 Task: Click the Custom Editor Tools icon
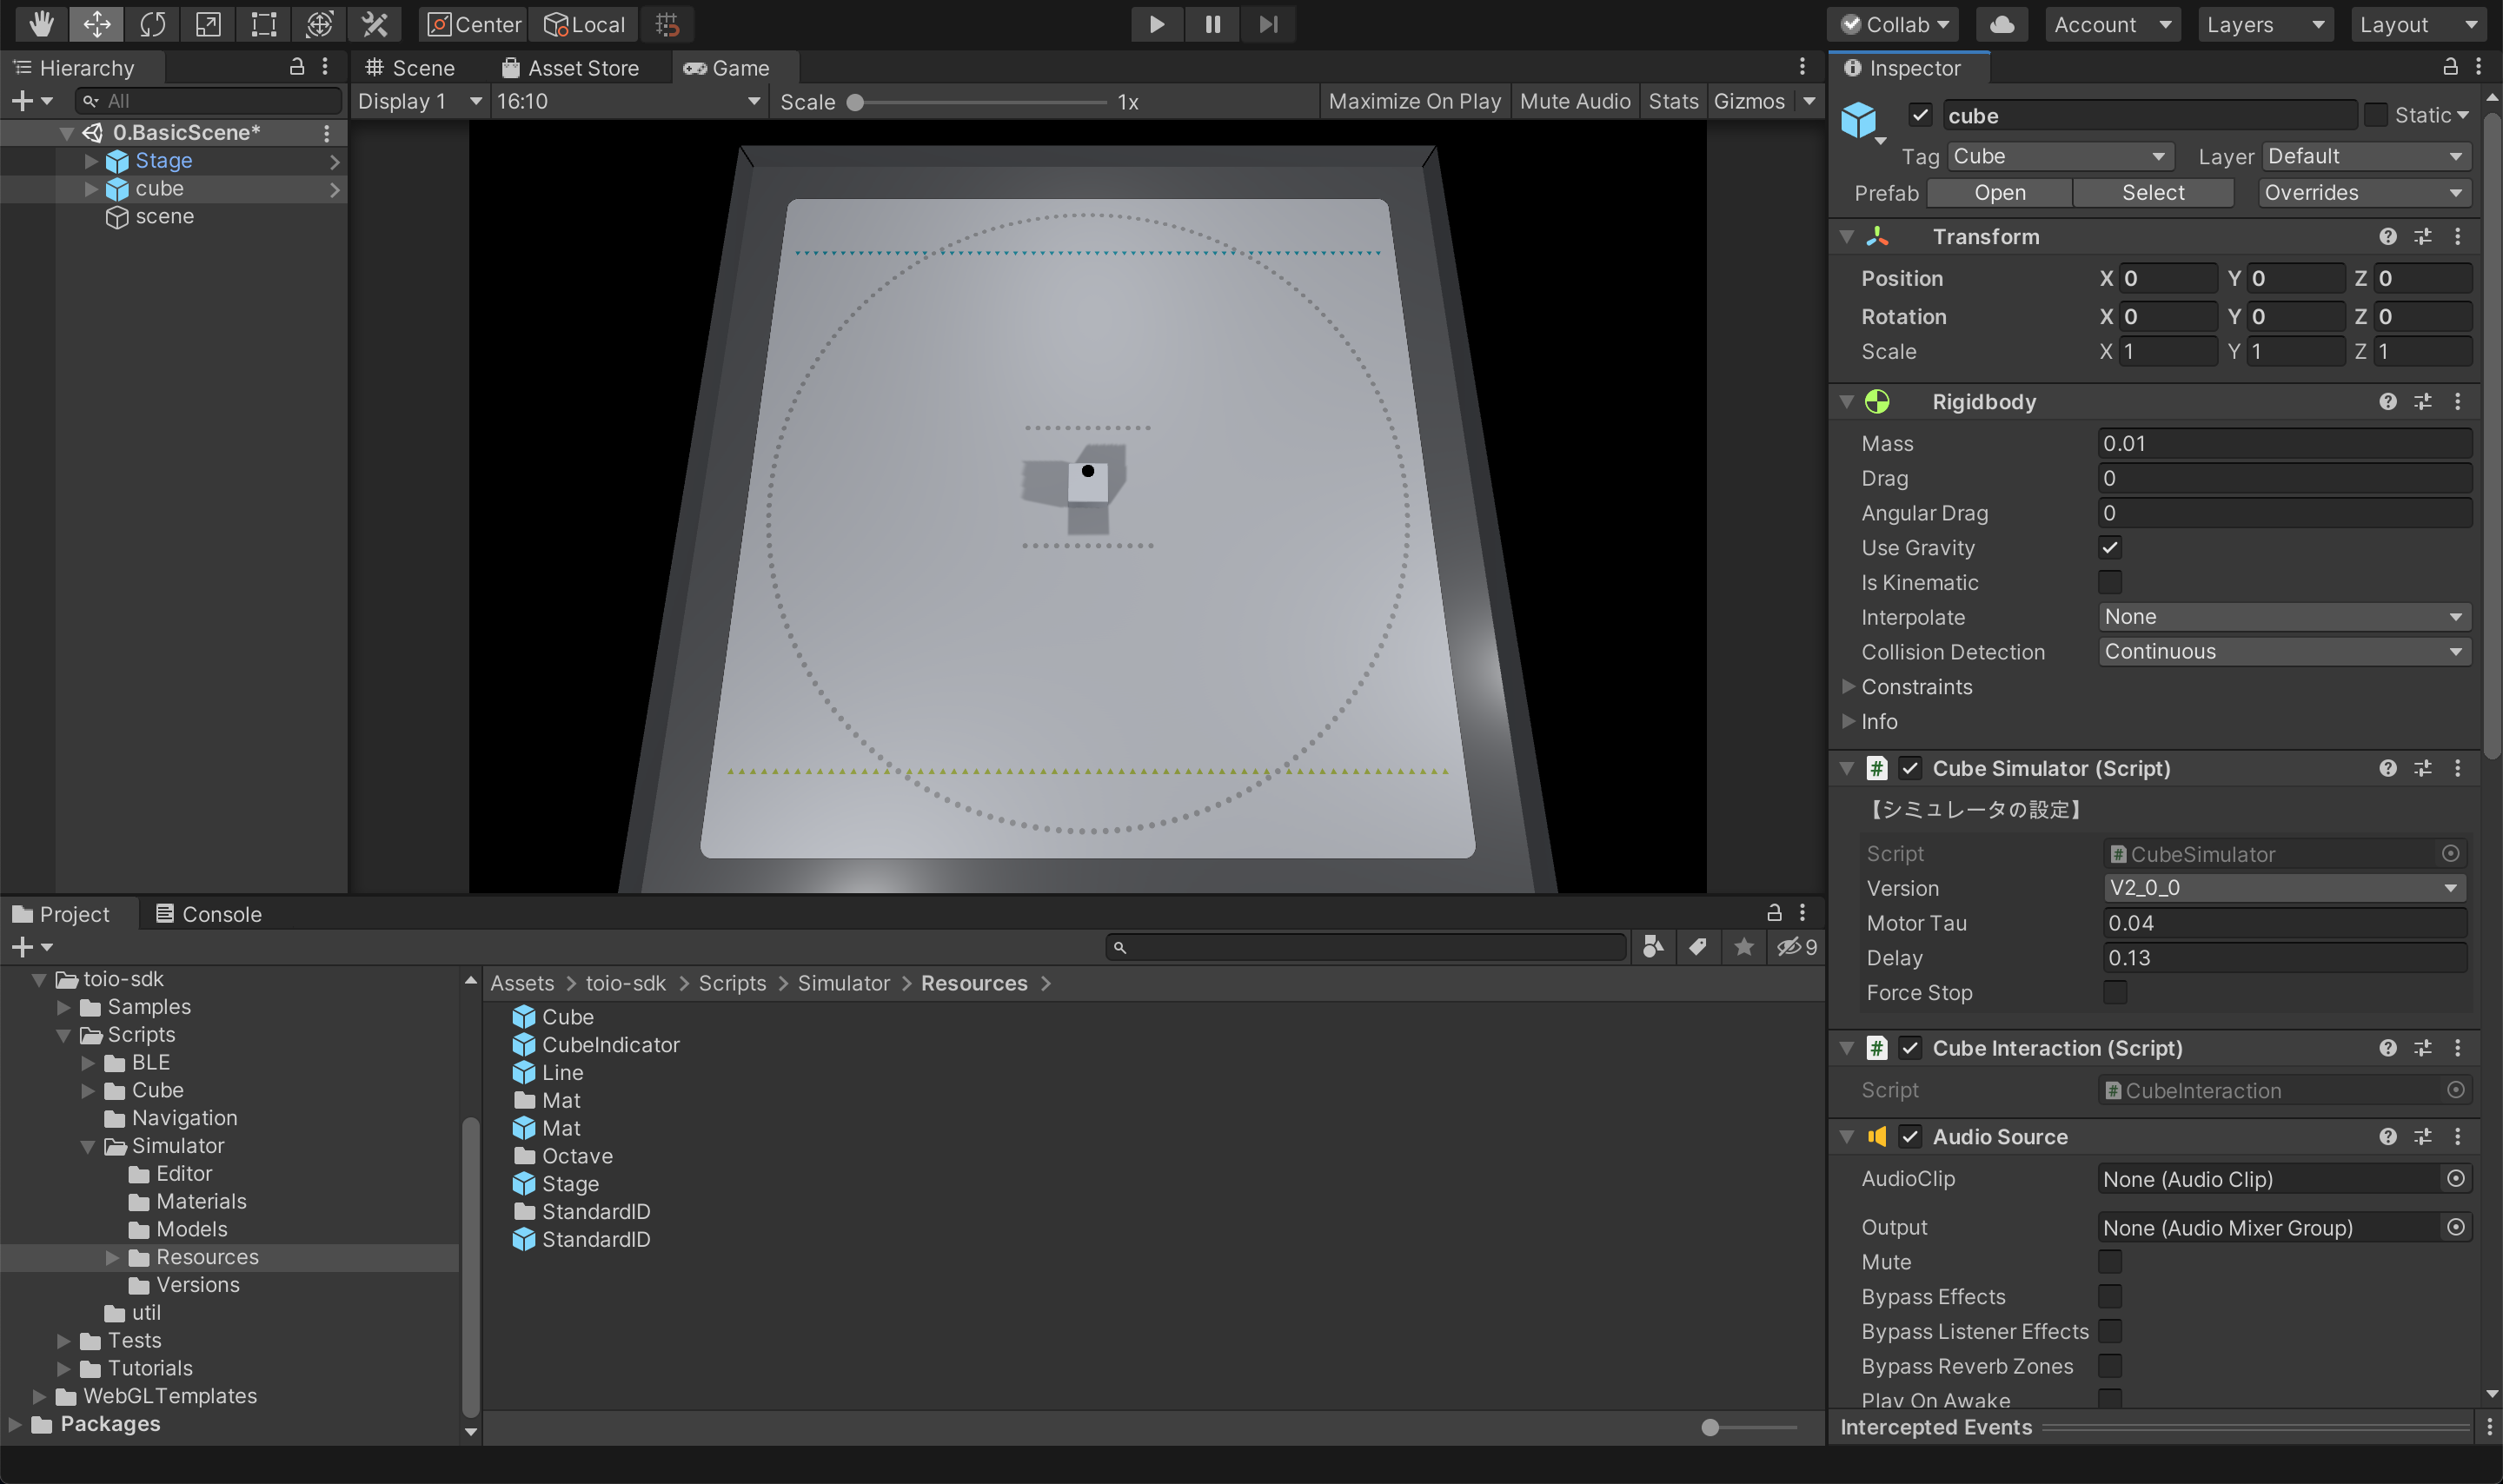tap(373, 24)
